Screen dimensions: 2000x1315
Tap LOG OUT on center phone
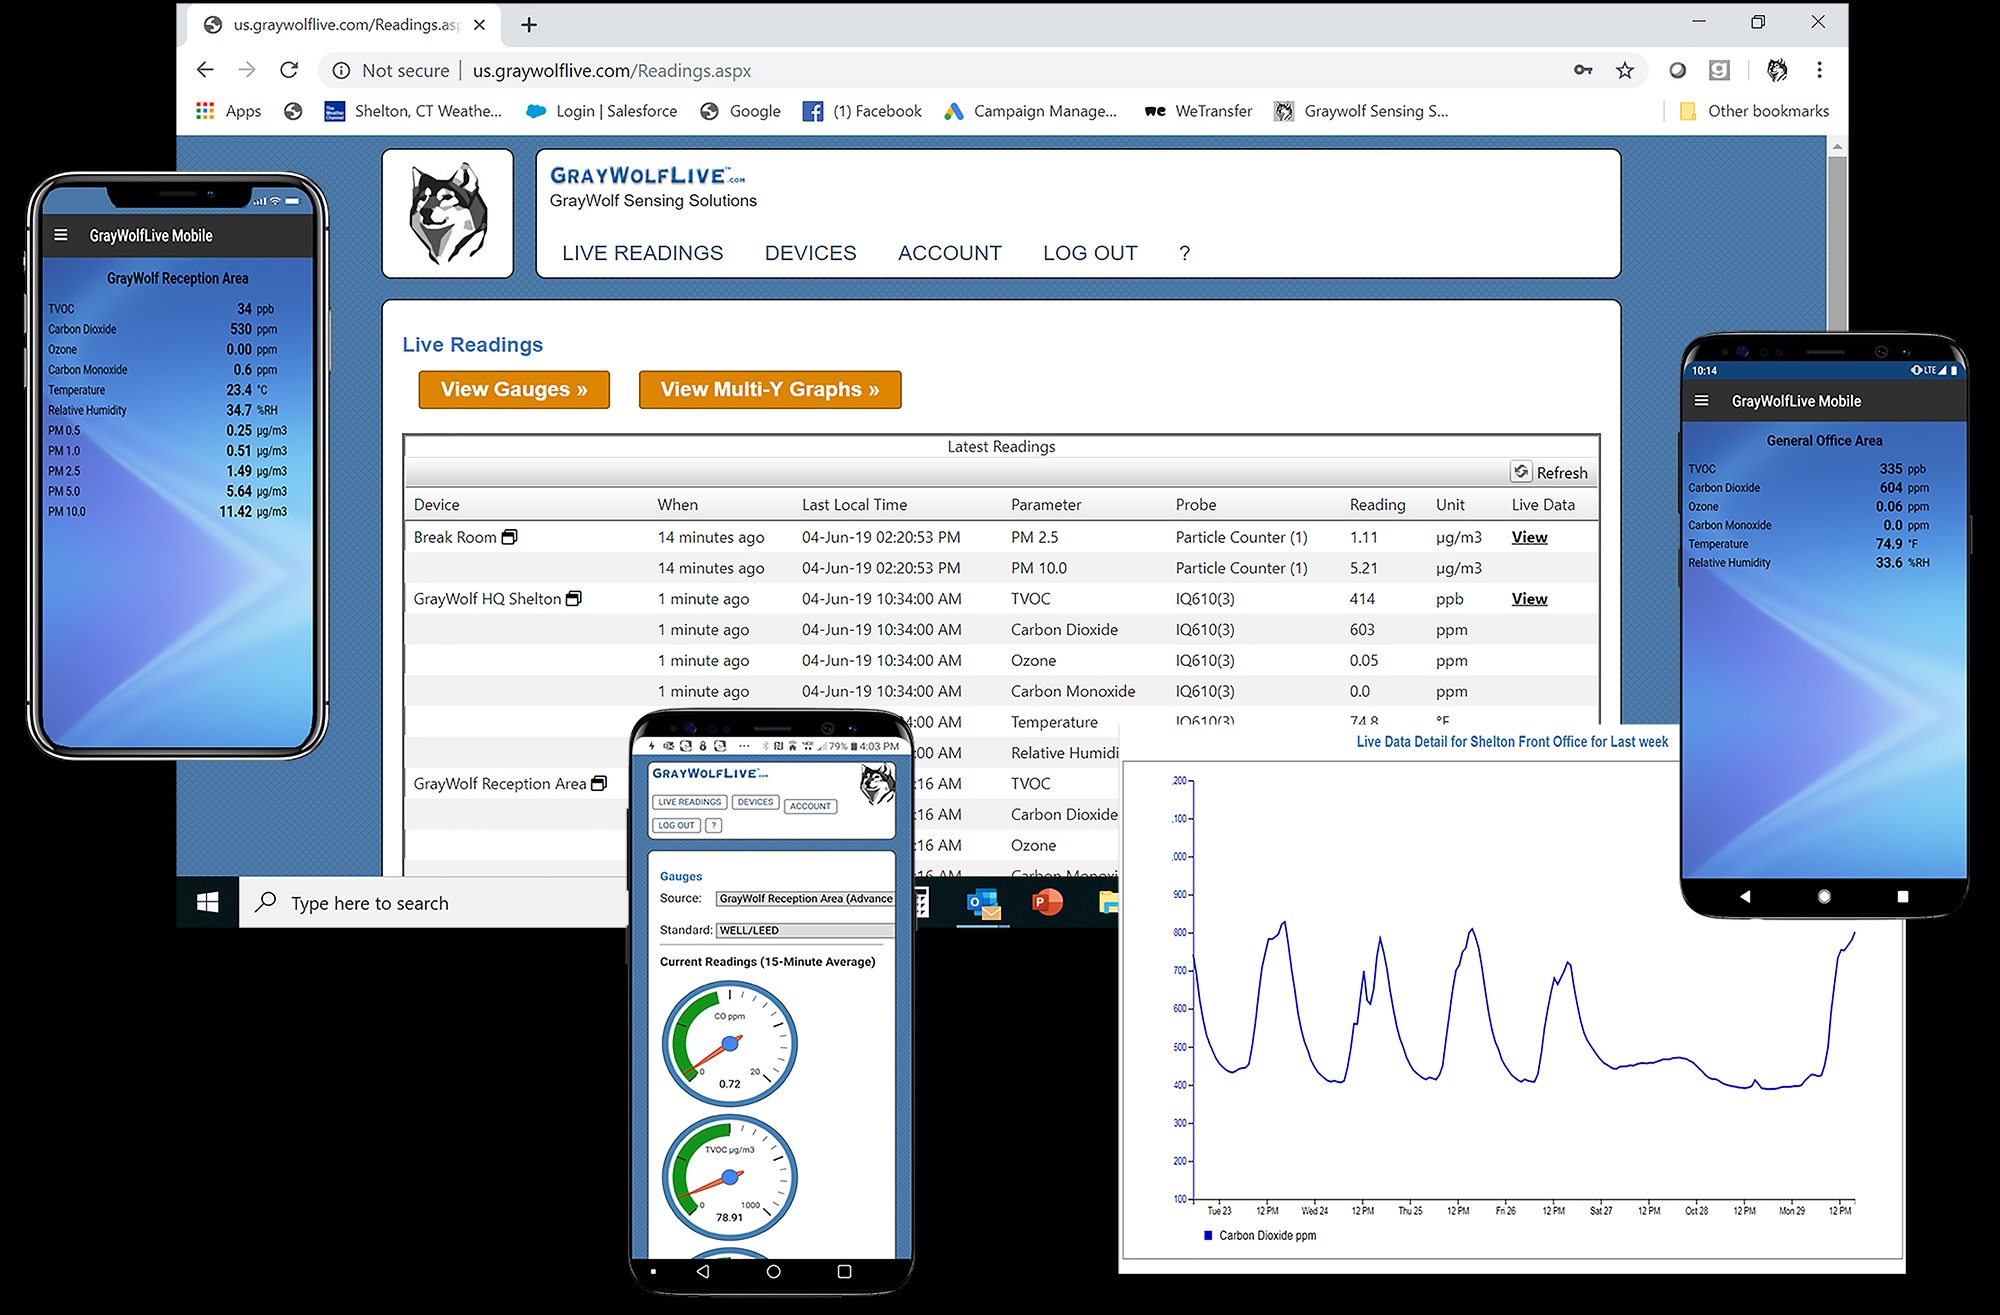click(676, 825)
